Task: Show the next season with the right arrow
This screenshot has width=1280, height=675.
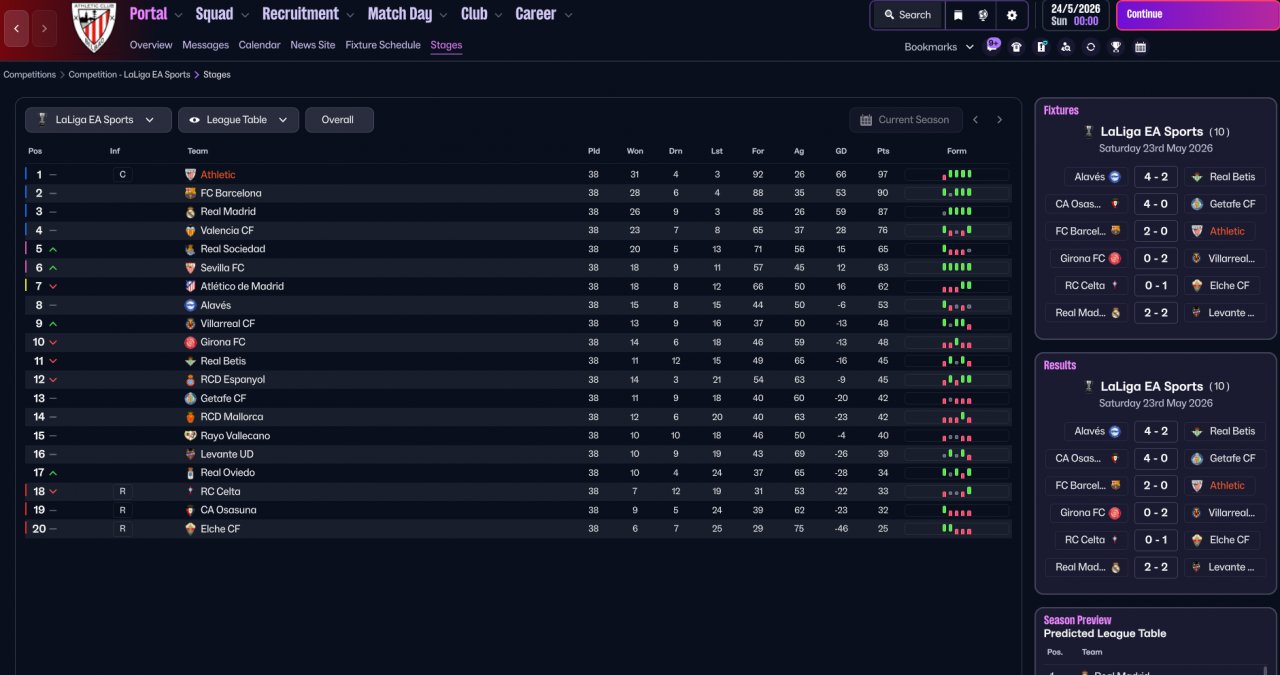Action: [x=999, y=120]
